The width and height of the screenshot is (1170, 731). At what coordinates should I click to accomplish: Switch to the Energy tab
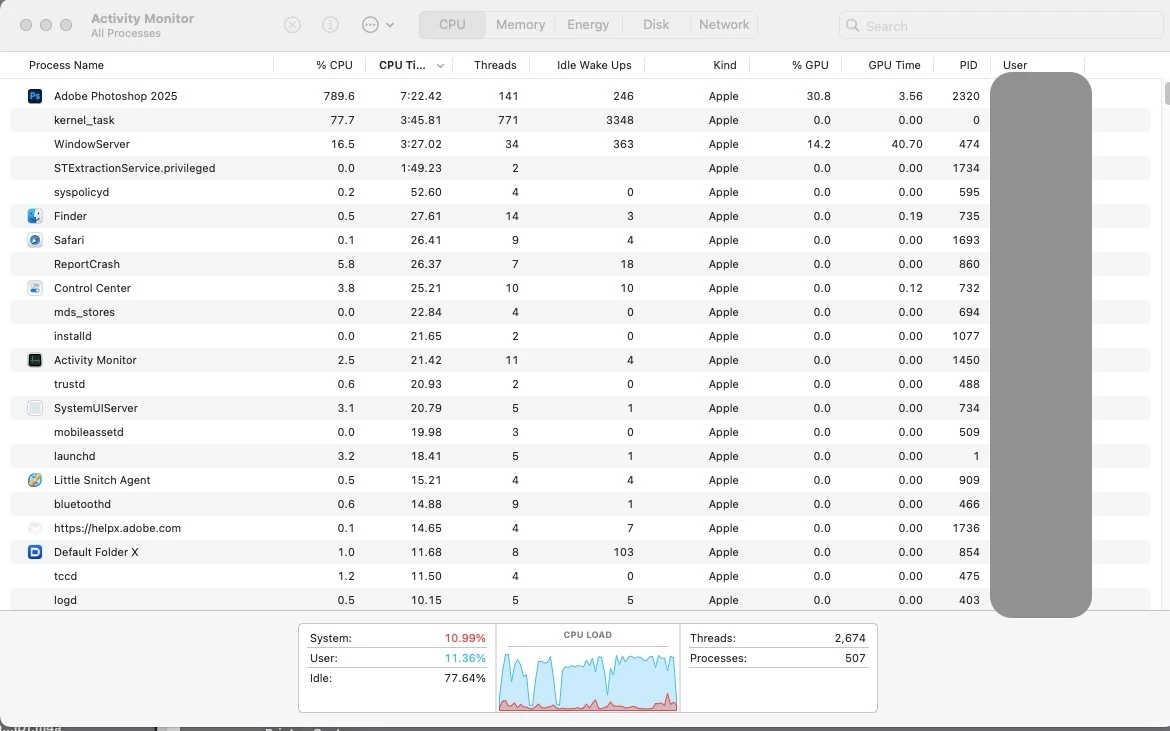(x=588, y=25)
